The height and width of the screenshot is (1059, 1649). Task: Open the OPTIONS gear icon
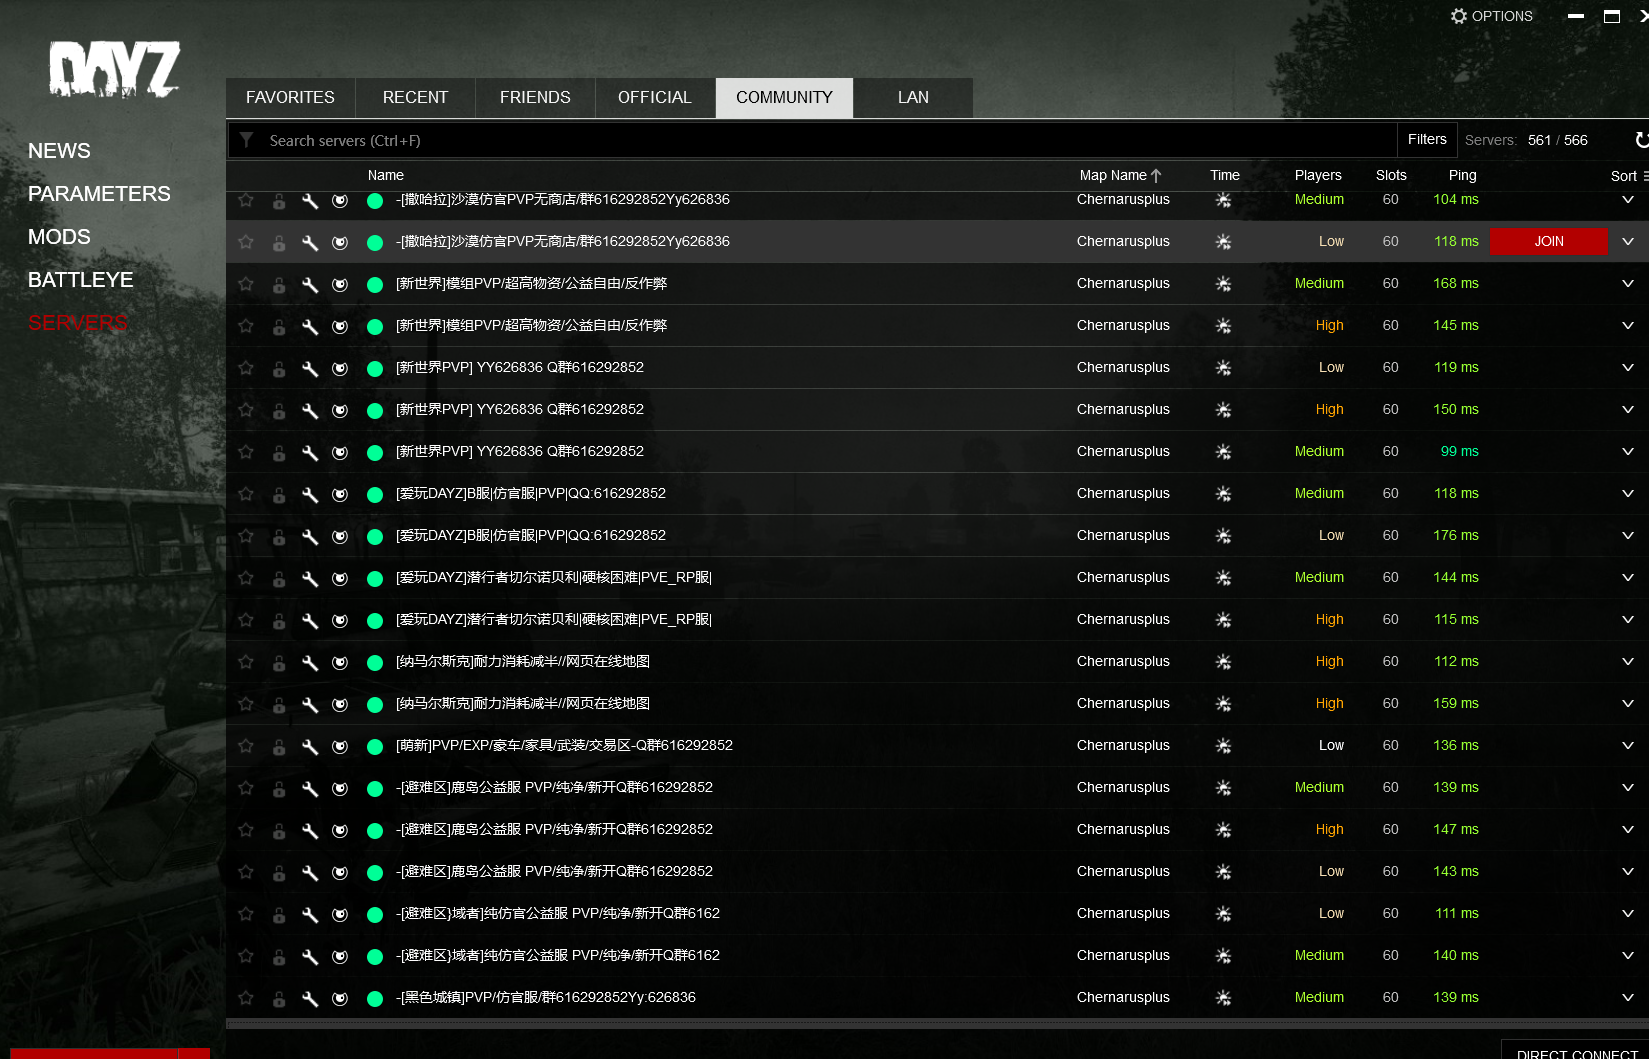tap(1459, 16)
